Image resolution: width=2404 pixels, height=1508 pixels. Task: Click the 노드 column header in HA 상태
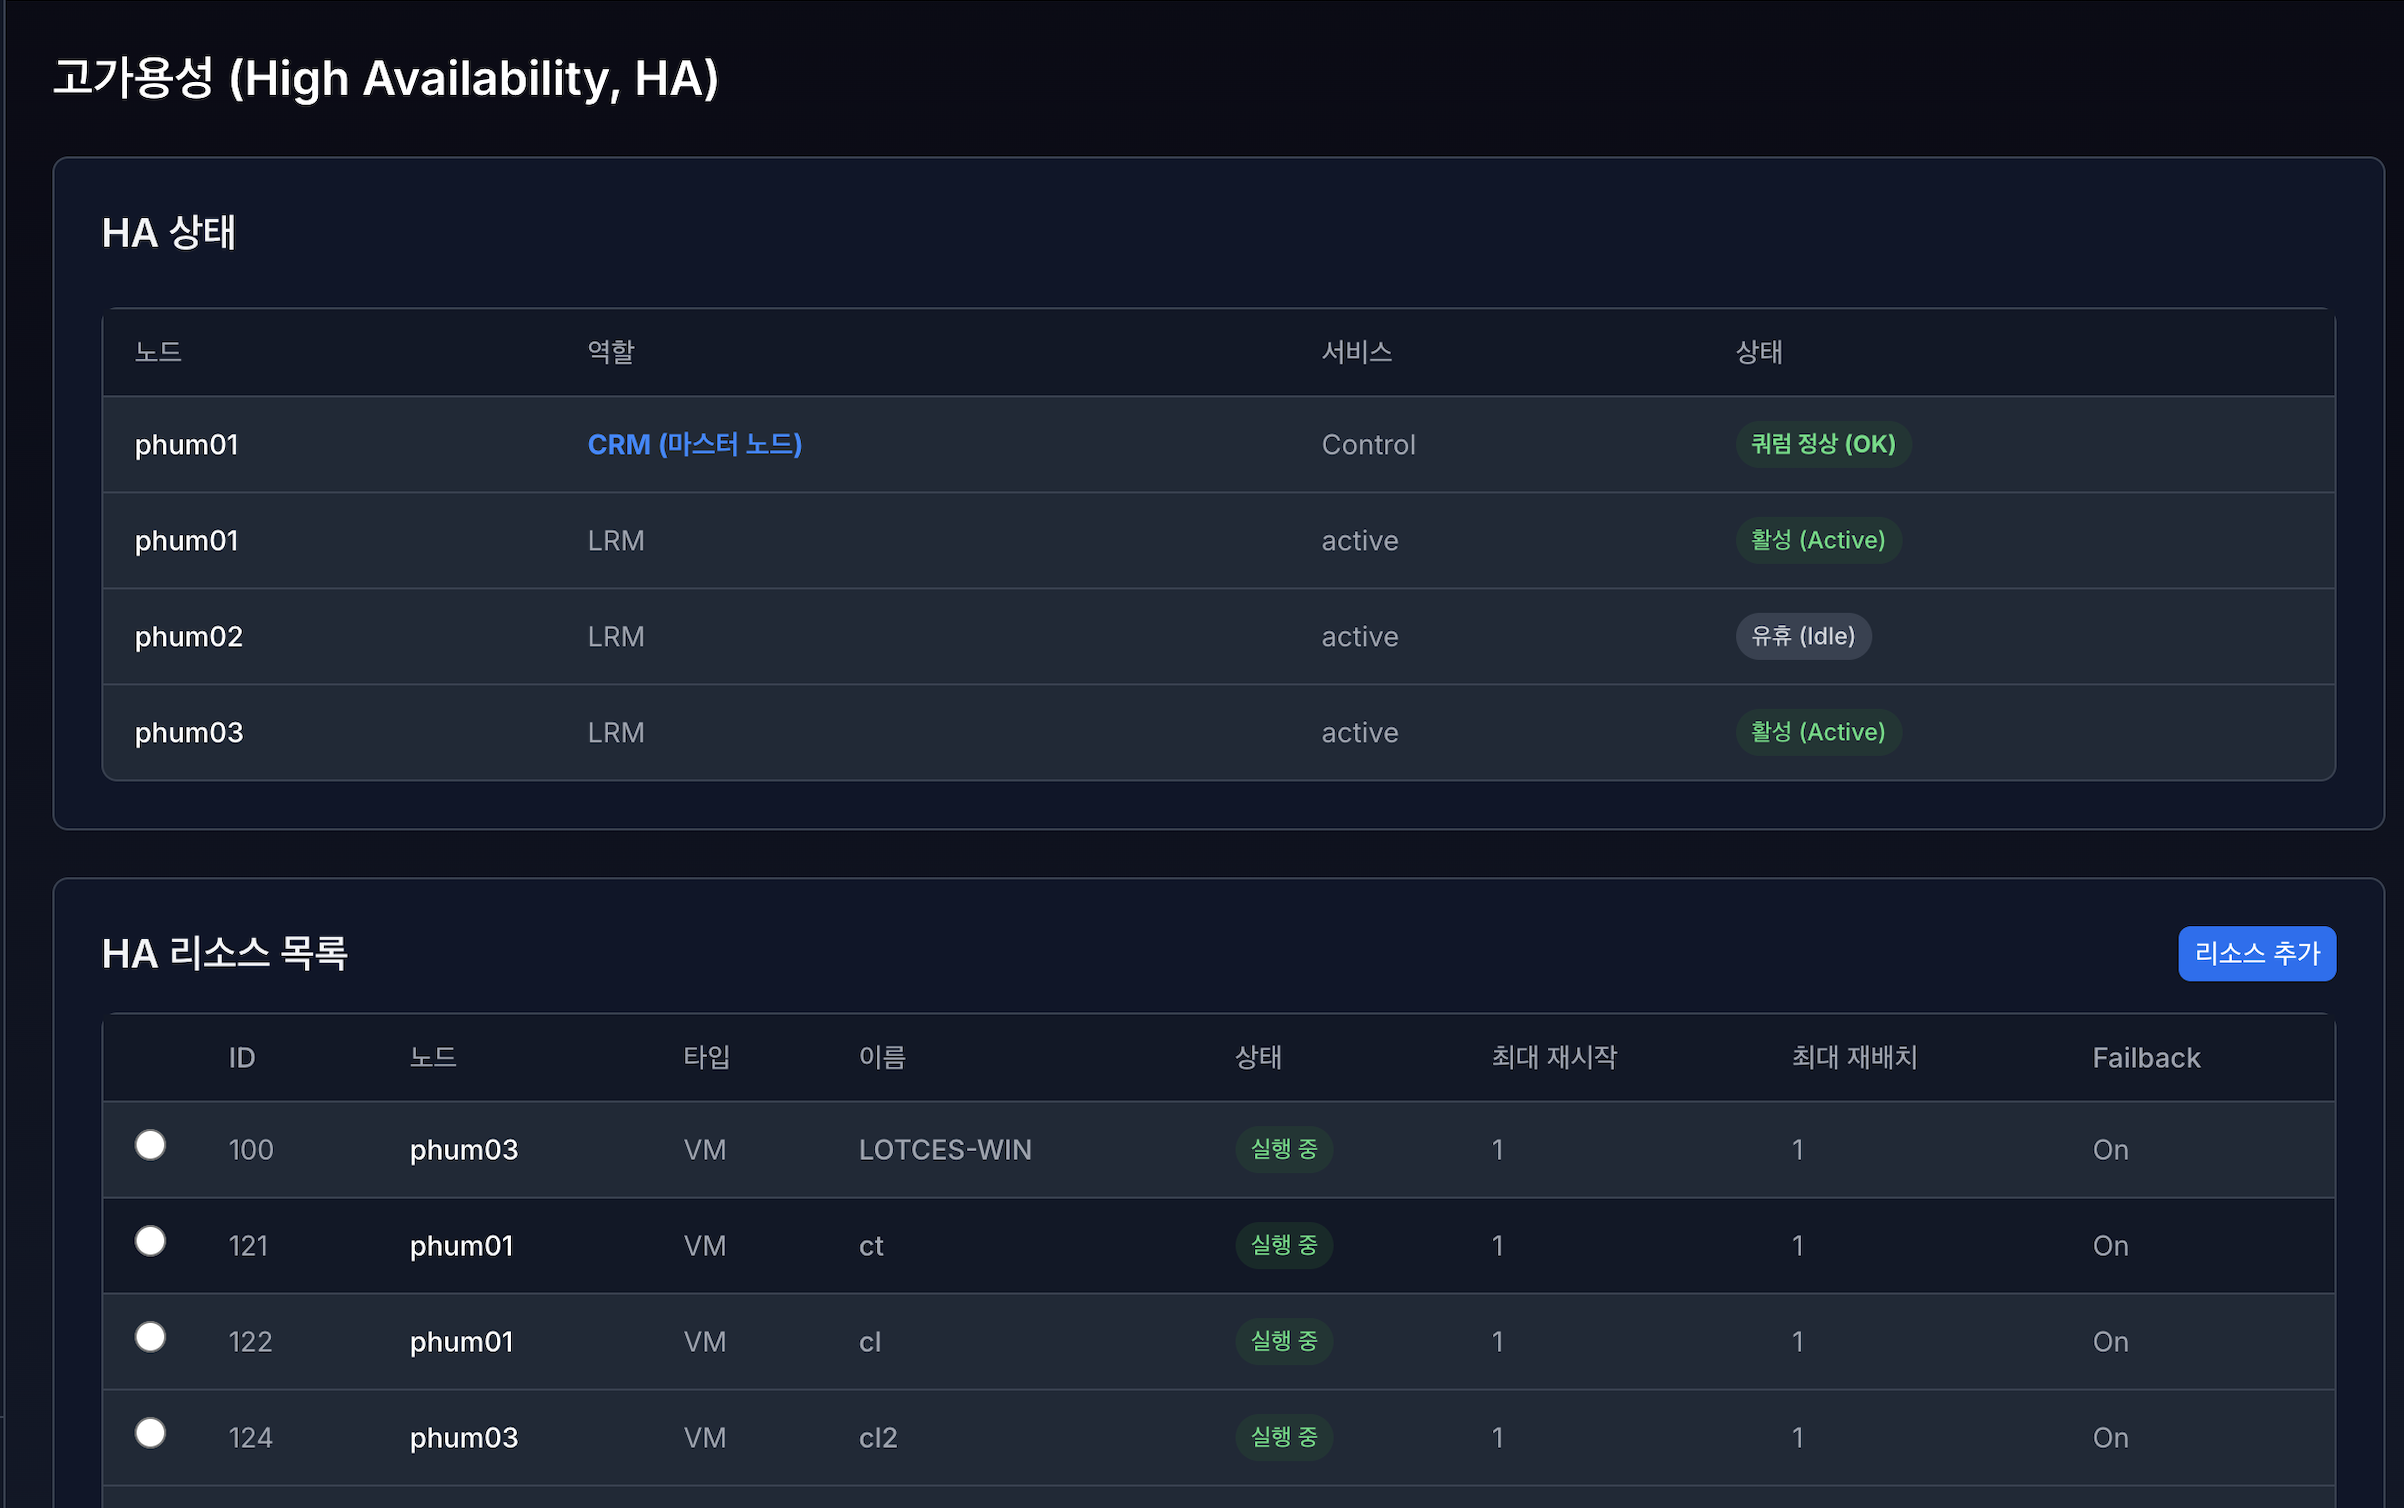click(x=158, y=352)
